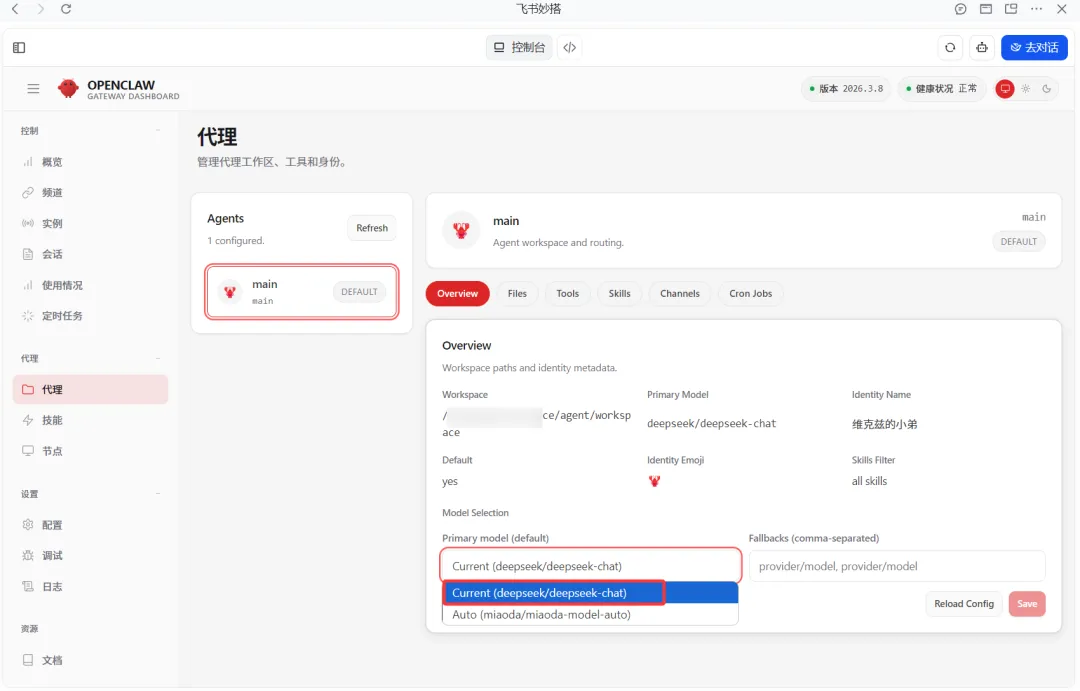Go forward with the forward arrow
Screen dimensions: 1080x691
pos(41,9)
